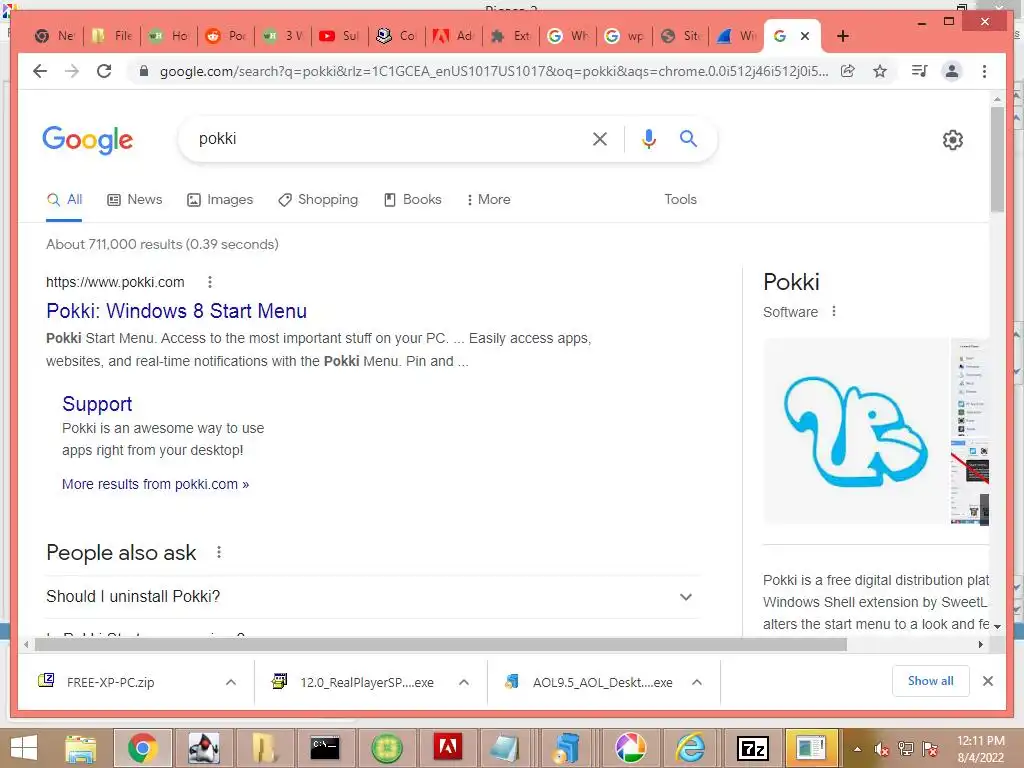The image size is (1024, 768).
Task: Select the Books search tab
Action: 413,200
